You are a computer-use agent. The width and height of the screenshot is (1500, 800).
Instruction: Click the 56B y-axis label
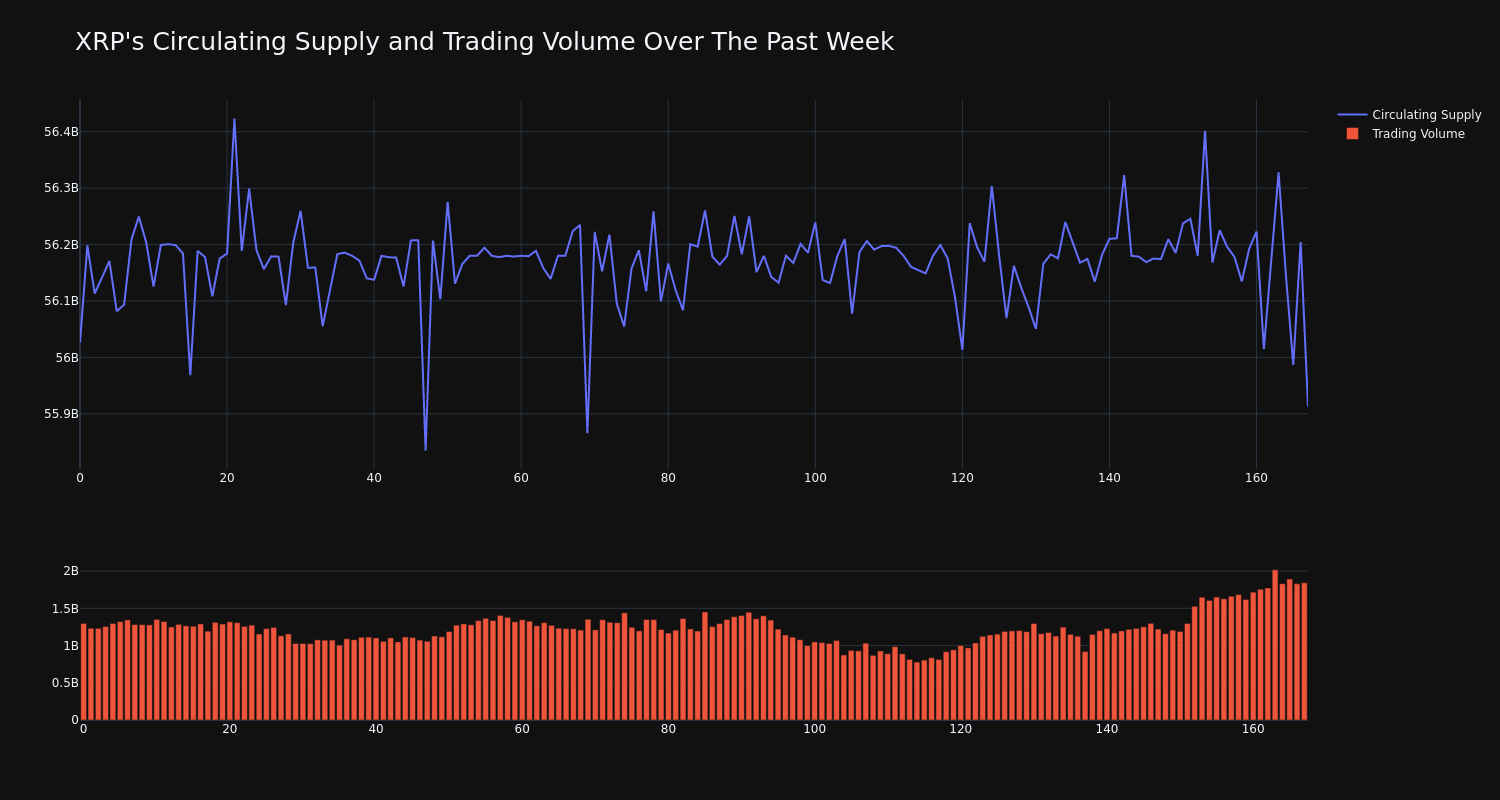point(66,358)
